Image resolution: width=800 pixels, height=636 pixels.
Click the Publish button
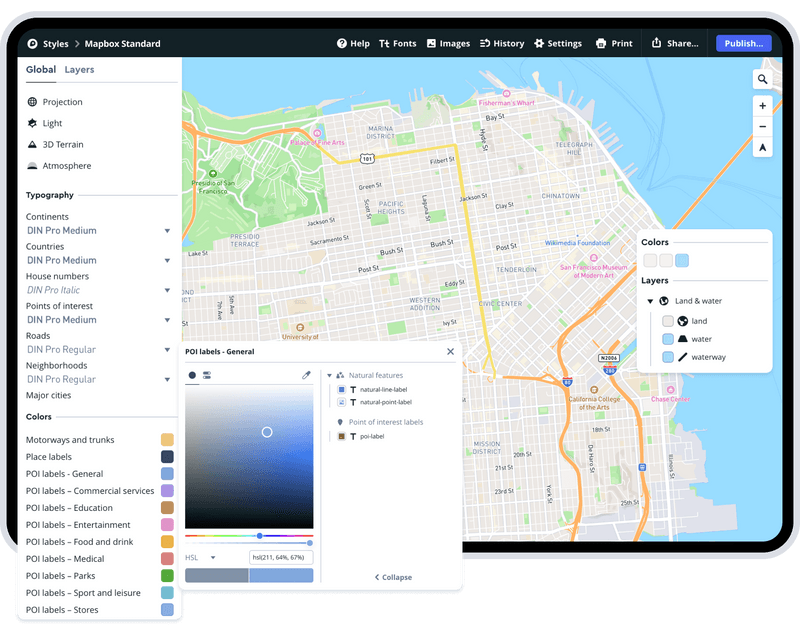743,43
